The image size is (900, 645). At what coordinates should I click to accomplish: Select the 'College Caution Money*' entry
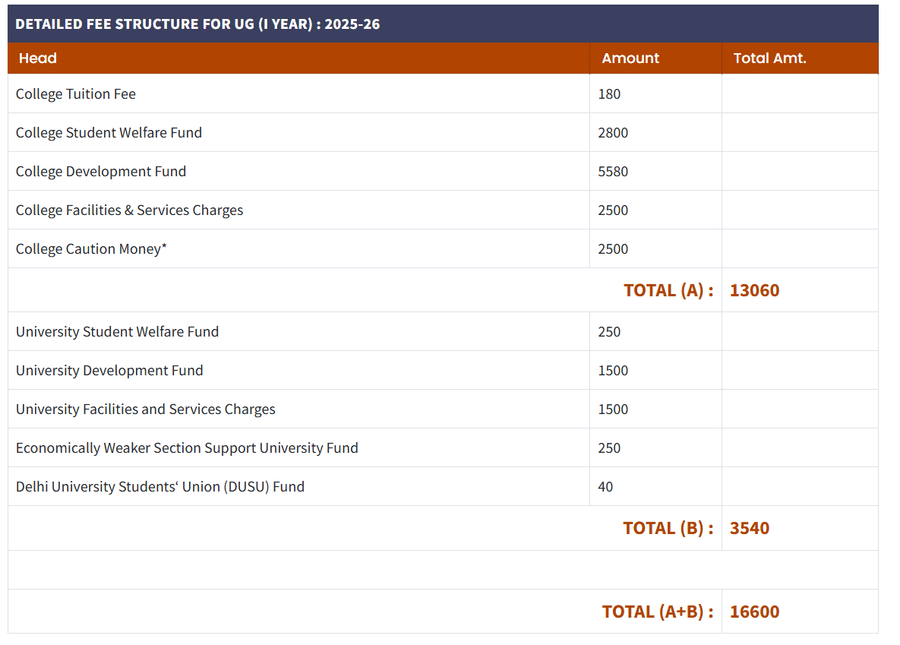91,249
